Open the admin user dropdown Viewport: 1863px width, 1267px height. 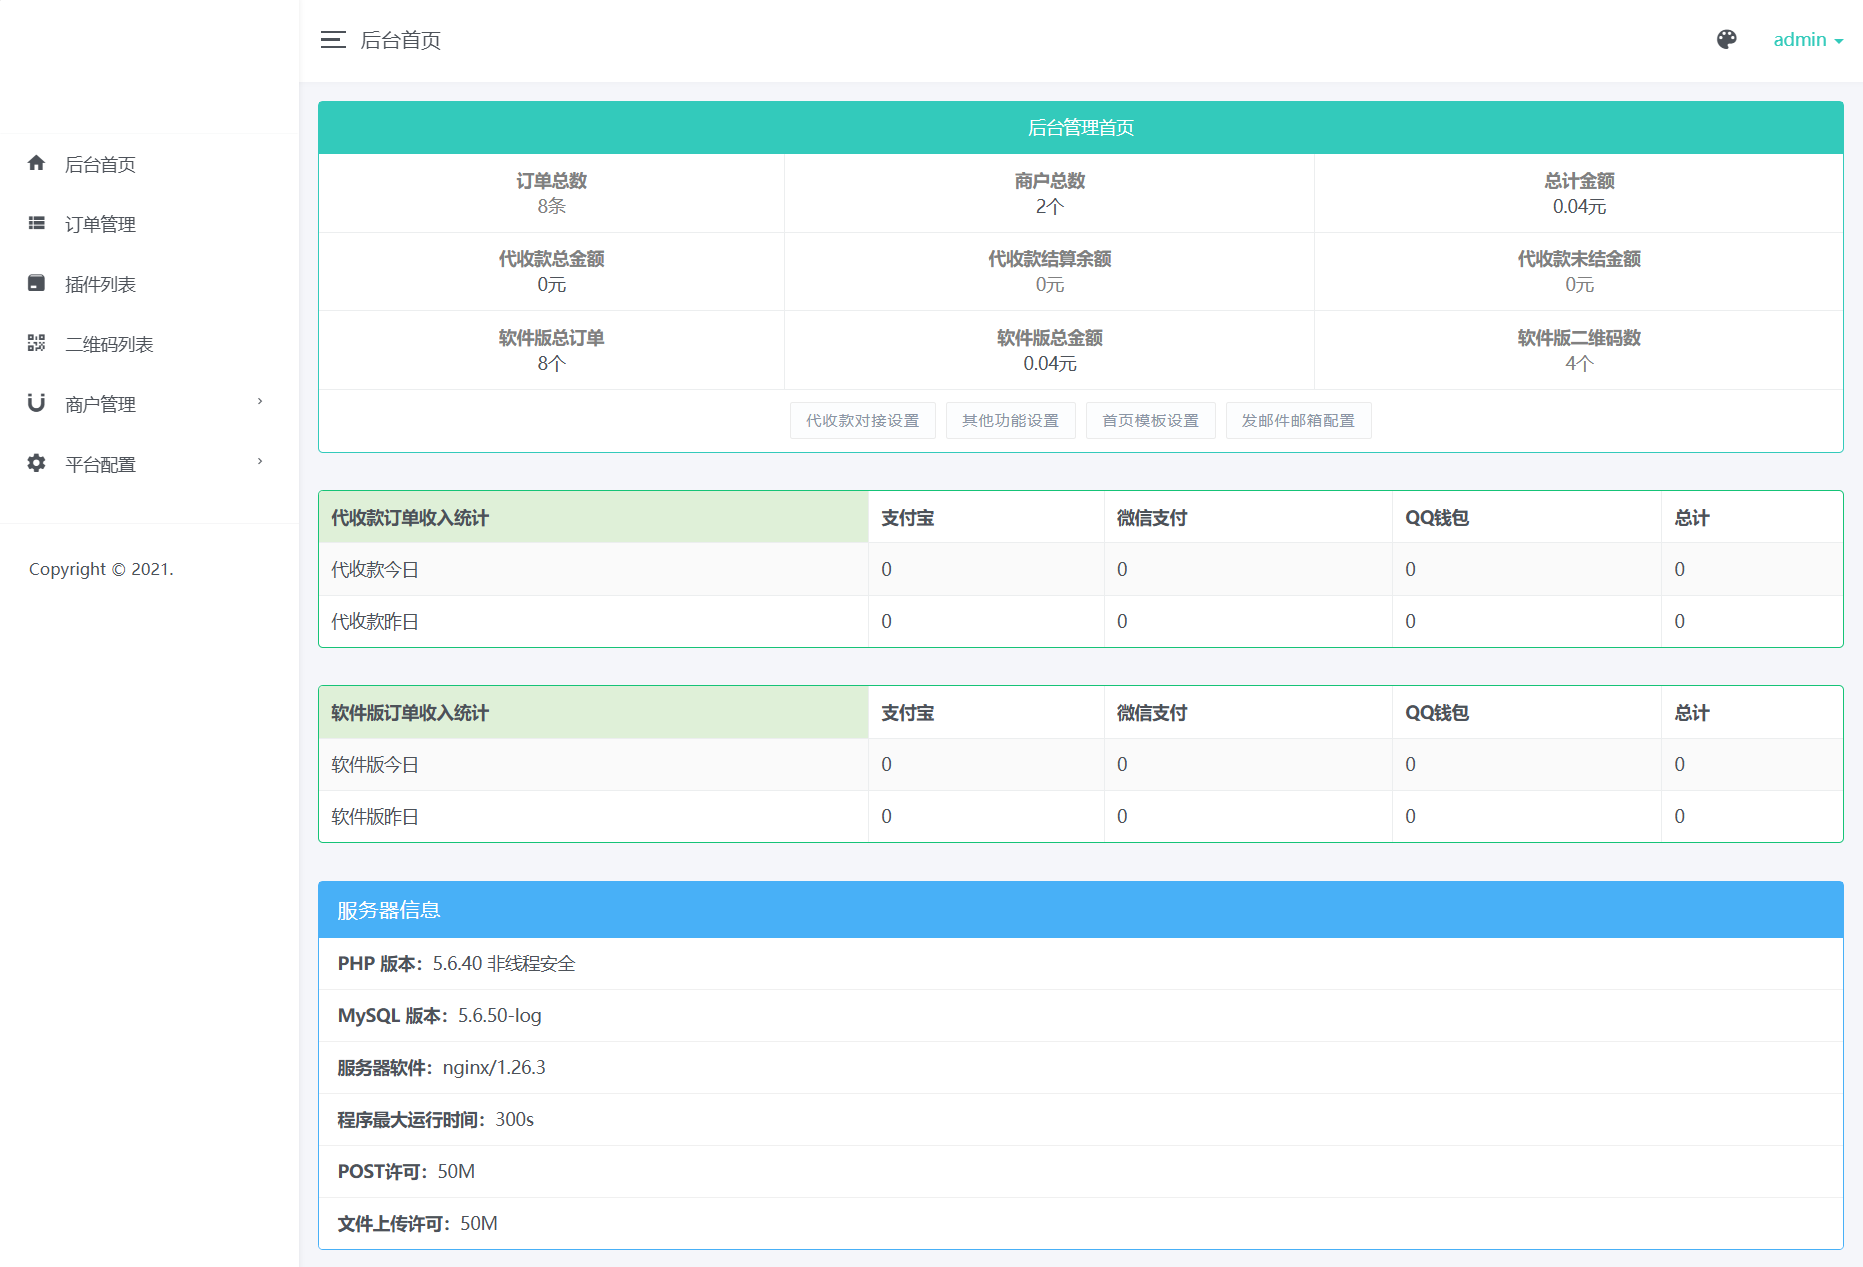coord(1807,40)
